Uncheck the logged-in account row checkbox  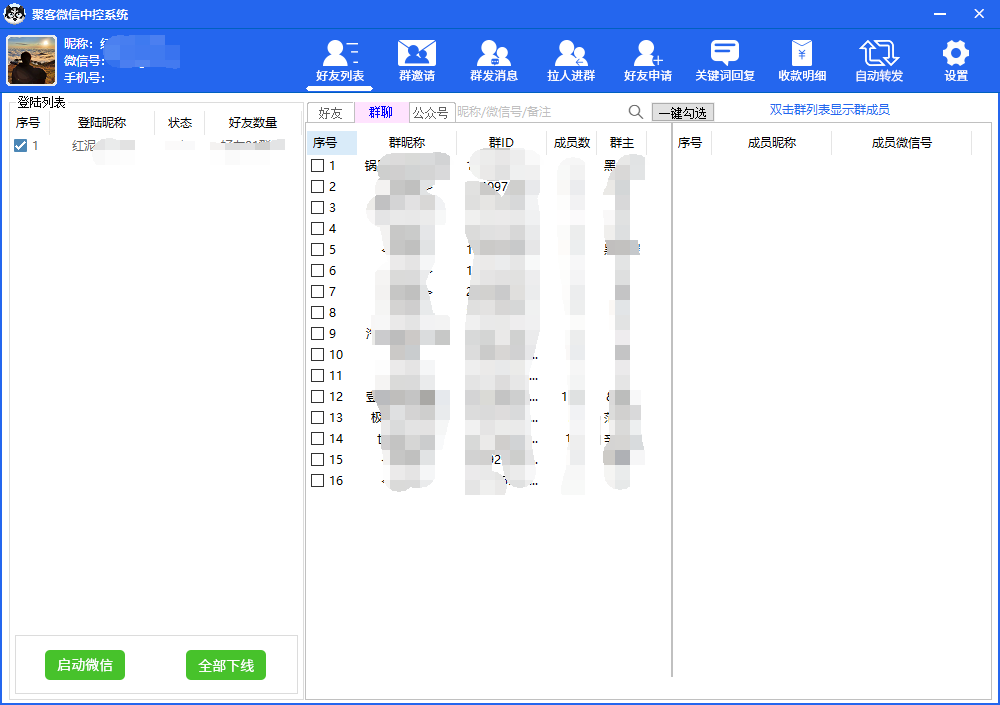[21, 145]
